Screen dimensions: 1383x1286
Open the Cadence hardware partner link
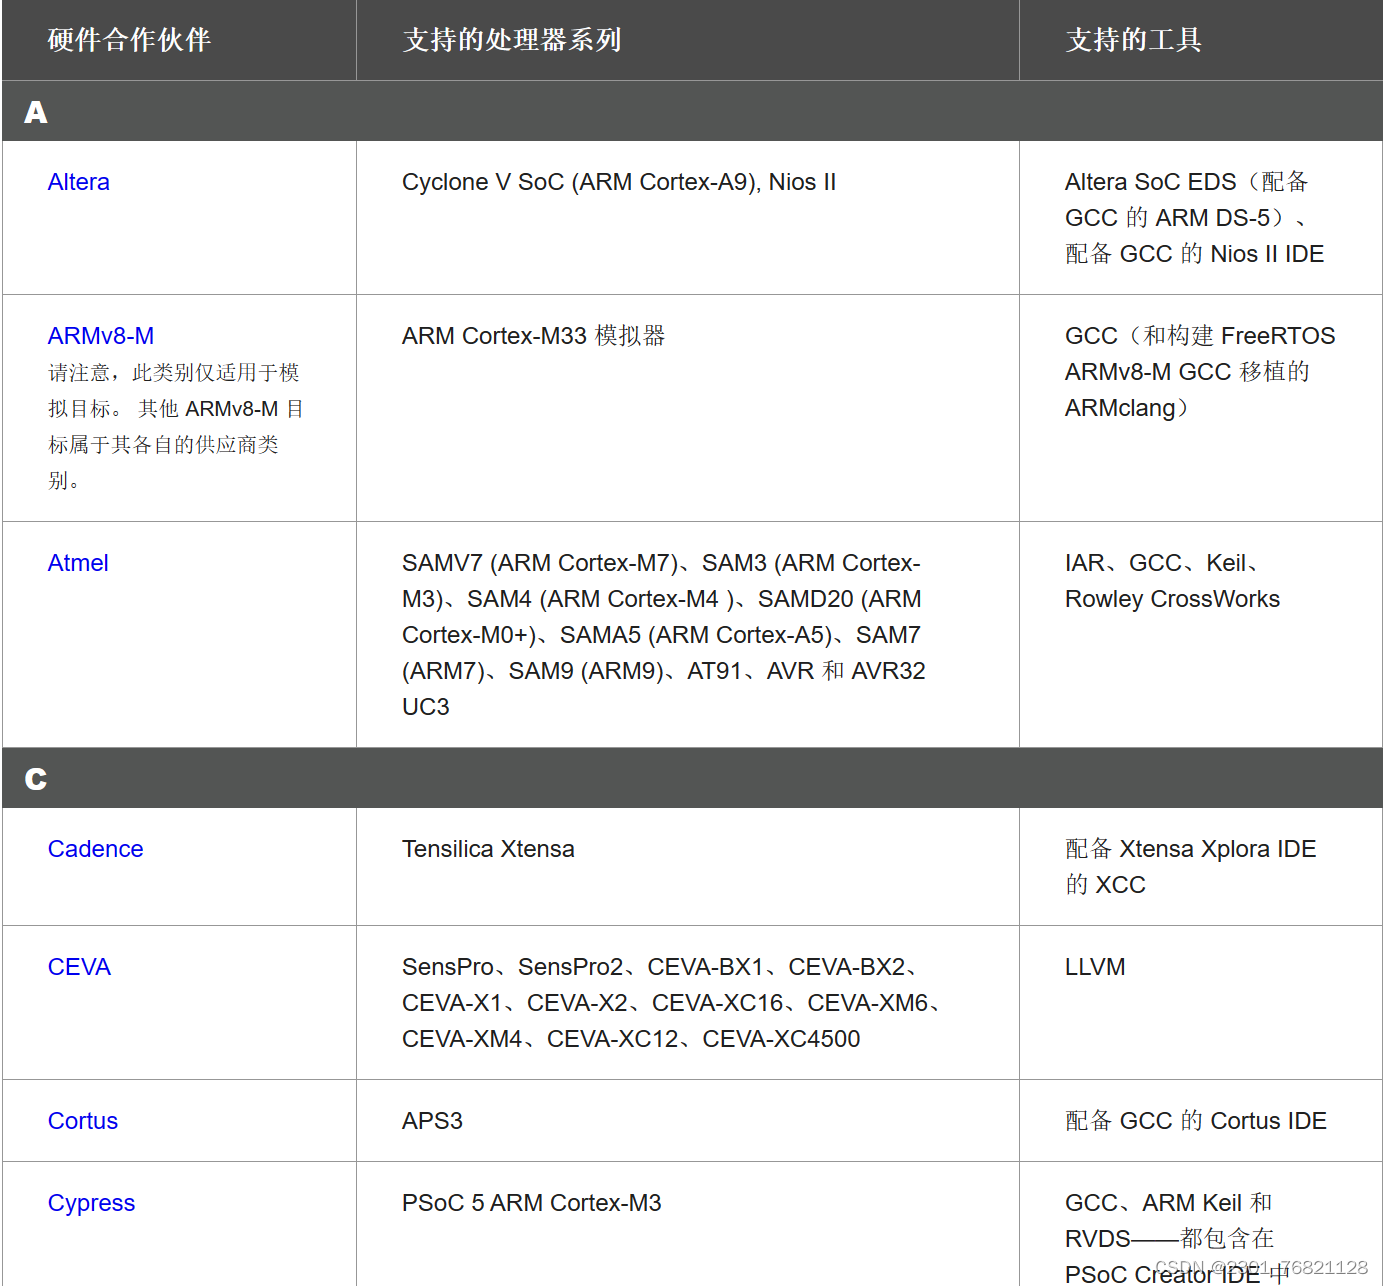tap(95, 848)
